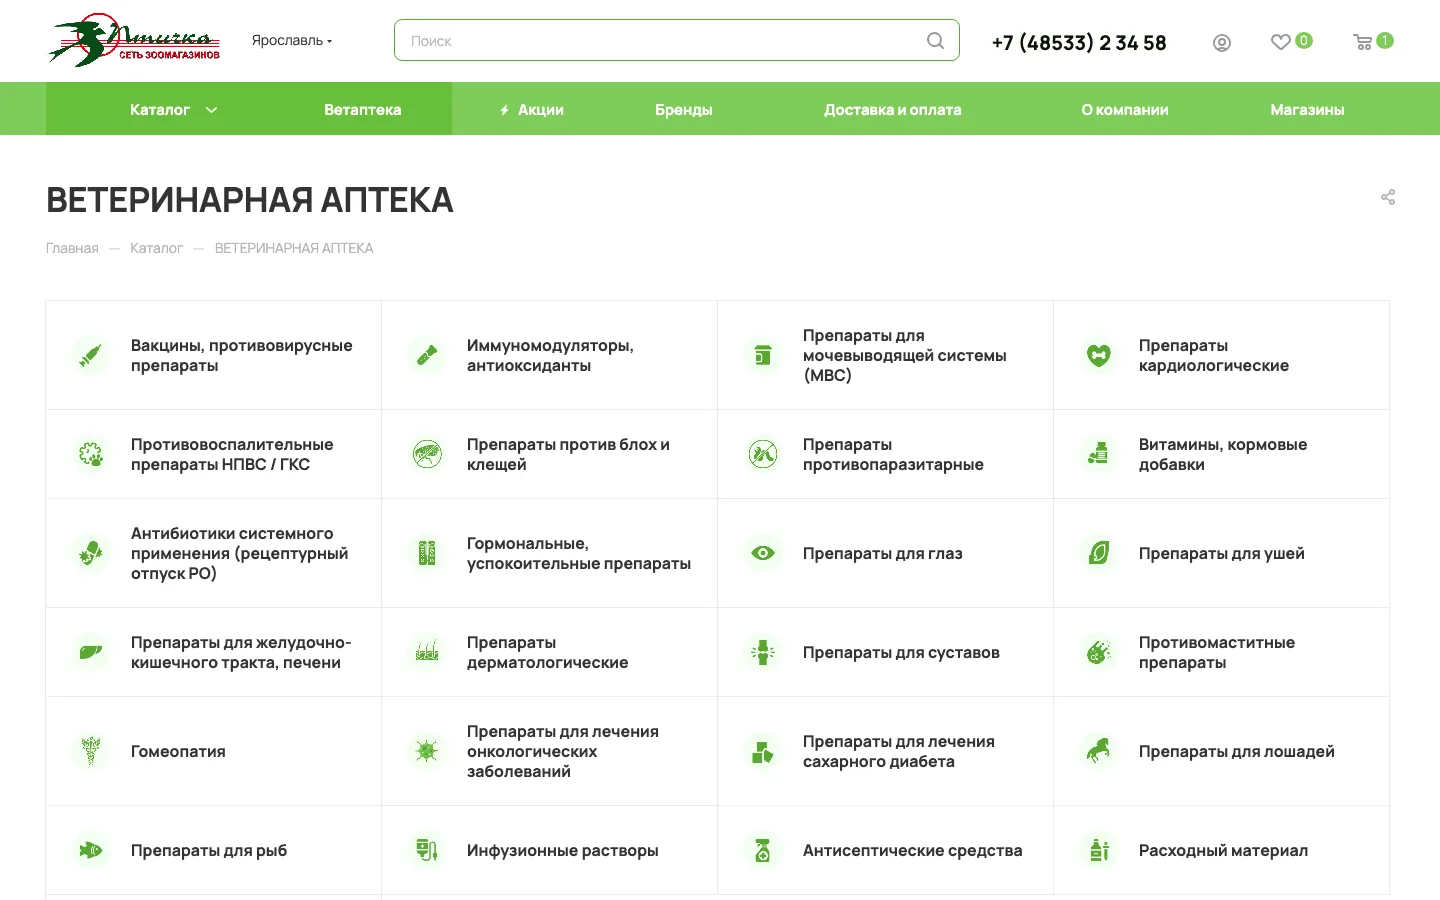Open Противовоспалительные препараты НПВС / ГКС
The width and height of the screenshot is (1440, 900).
pyautogui.click(x=232, y=454)
